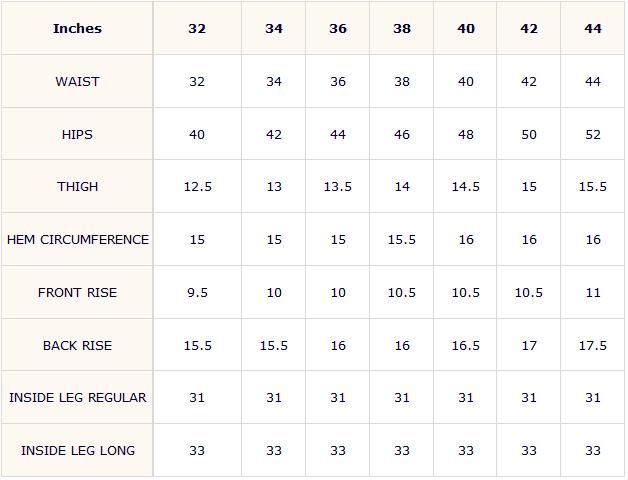Click the THIGH row label
This screenshot has height=480, width=628.
[77, 186]
